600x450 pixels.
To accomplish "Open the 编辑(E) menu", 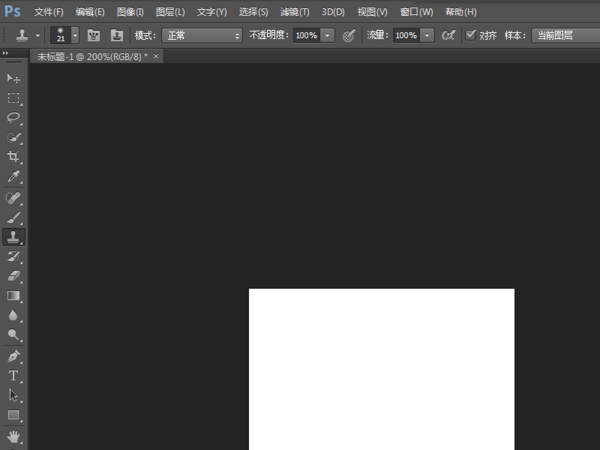I will [x=90, y=12].
